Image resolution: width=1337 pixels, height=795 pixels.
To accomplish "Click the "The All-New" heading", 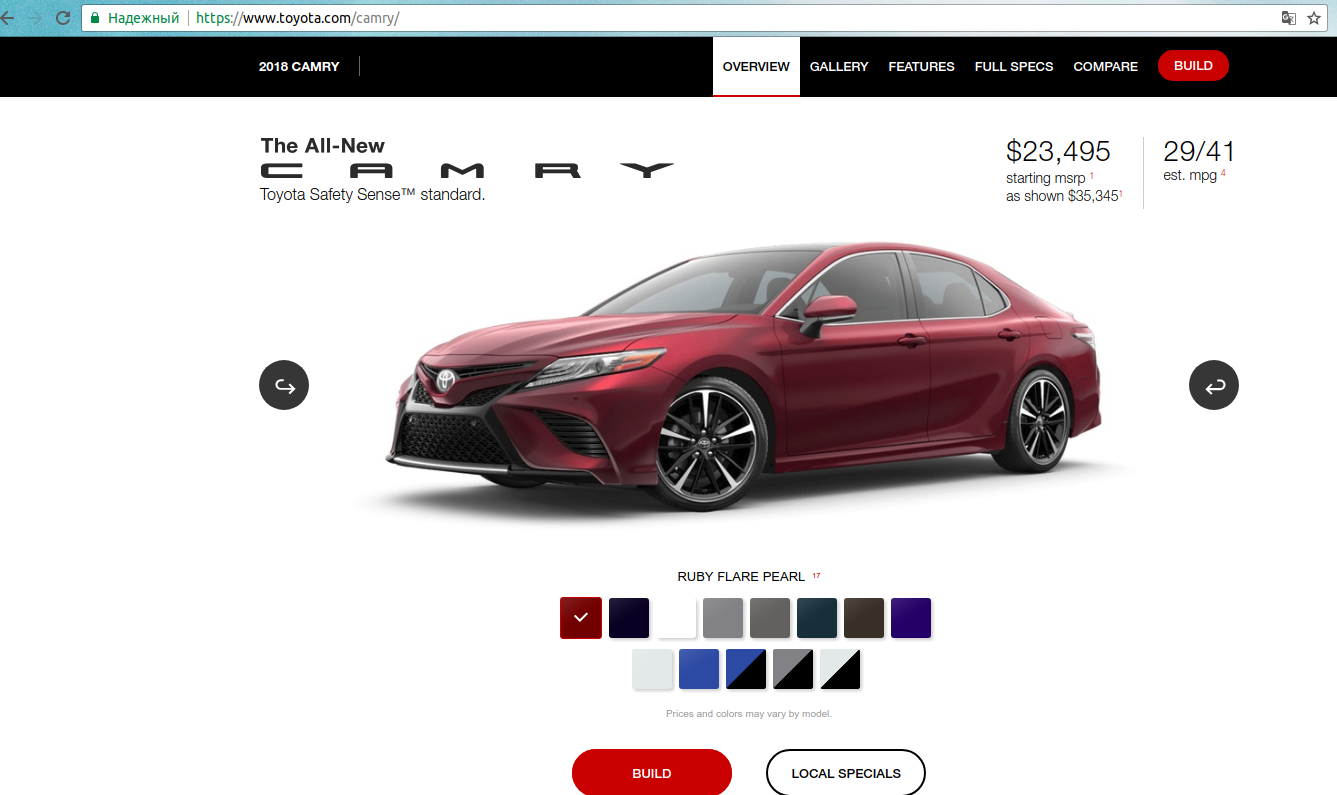I will click(323, 146).
